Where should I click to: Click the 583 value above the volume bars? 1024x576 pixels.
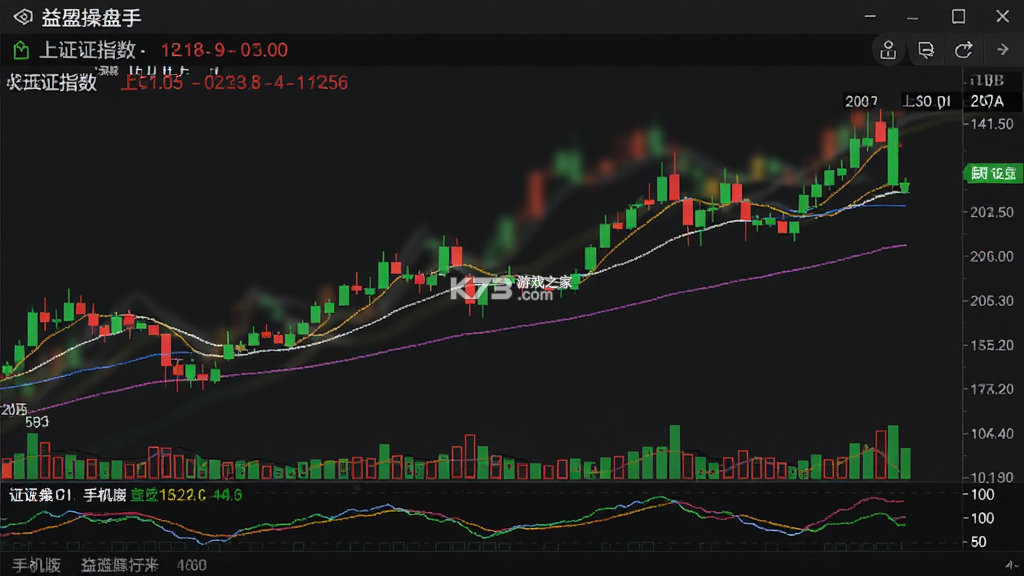coord(37,422)
